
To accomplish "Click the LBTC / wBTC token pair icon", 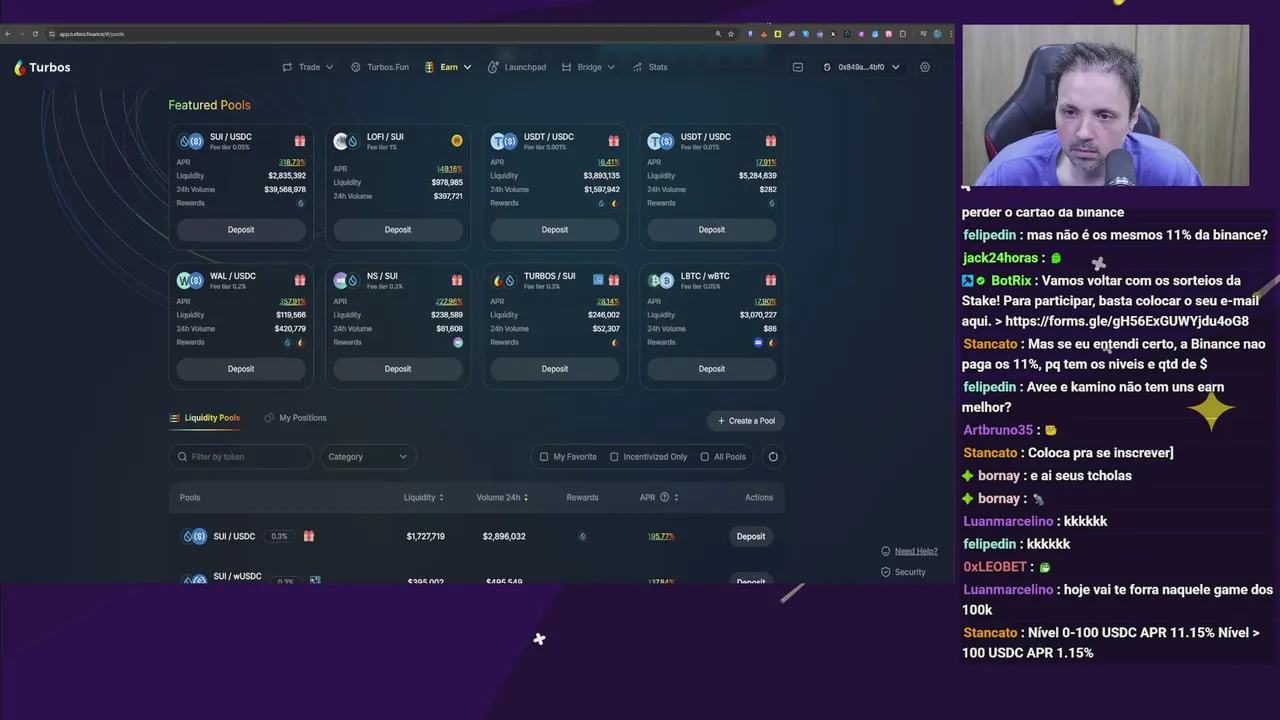I will [x=660, y=280].
